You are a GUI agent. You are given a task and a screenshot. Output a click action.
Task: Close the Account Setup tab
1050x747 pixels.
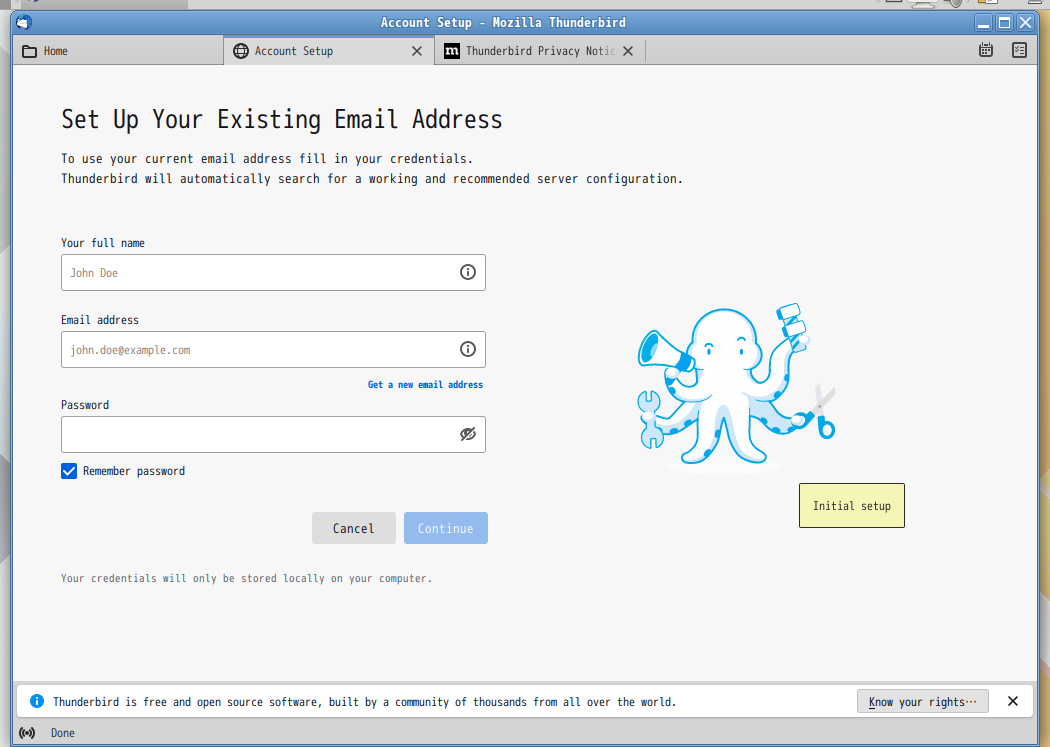click(x=417, y=51)
